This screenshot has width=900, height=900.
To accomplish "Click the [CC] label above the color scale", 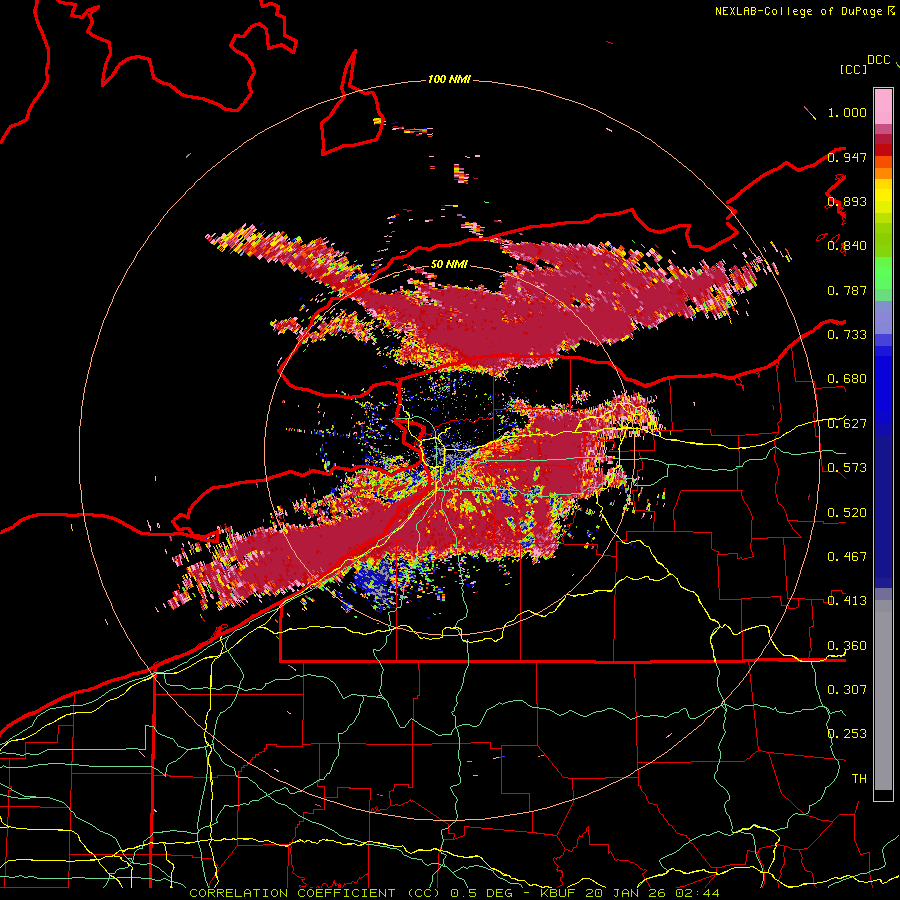I will tap(853, 69).
